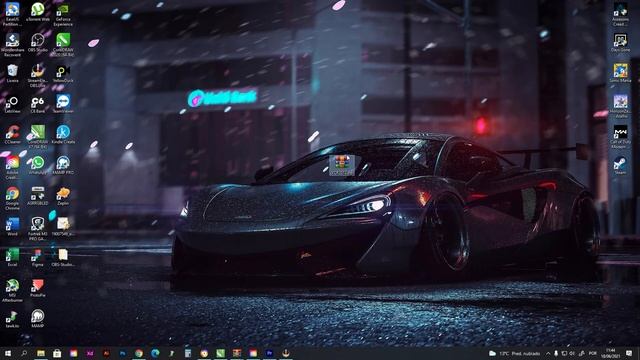Open the uTorrent Web desktop shortcut
This screenshot has width=640, height=360.
click(38, 12)
